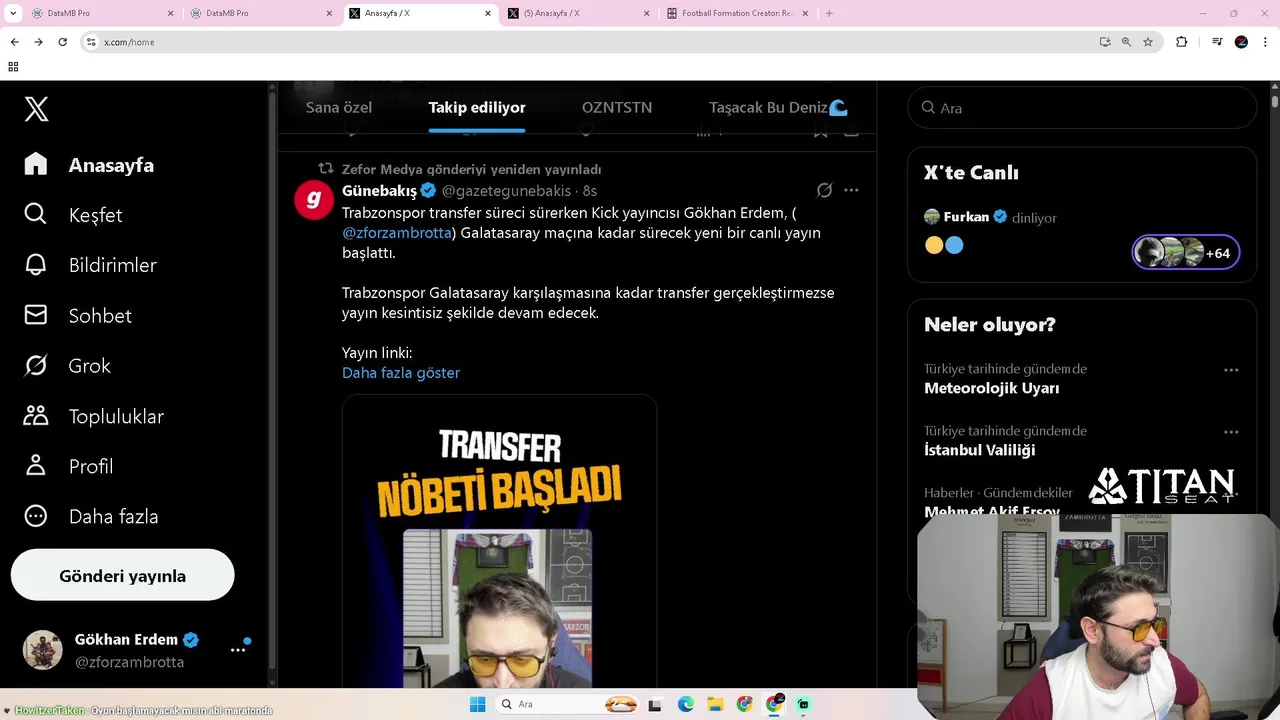This screenshot has width=1280, height=720.
Task: Click the Gönderi yayınla button
Action: (x=122, y=576)
